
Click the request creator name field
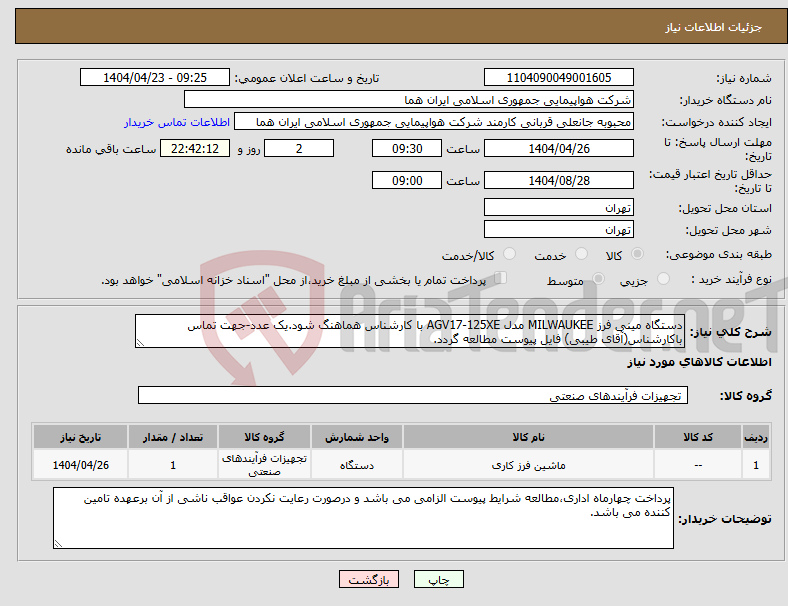pyautogui.click(x=434, y=122)
